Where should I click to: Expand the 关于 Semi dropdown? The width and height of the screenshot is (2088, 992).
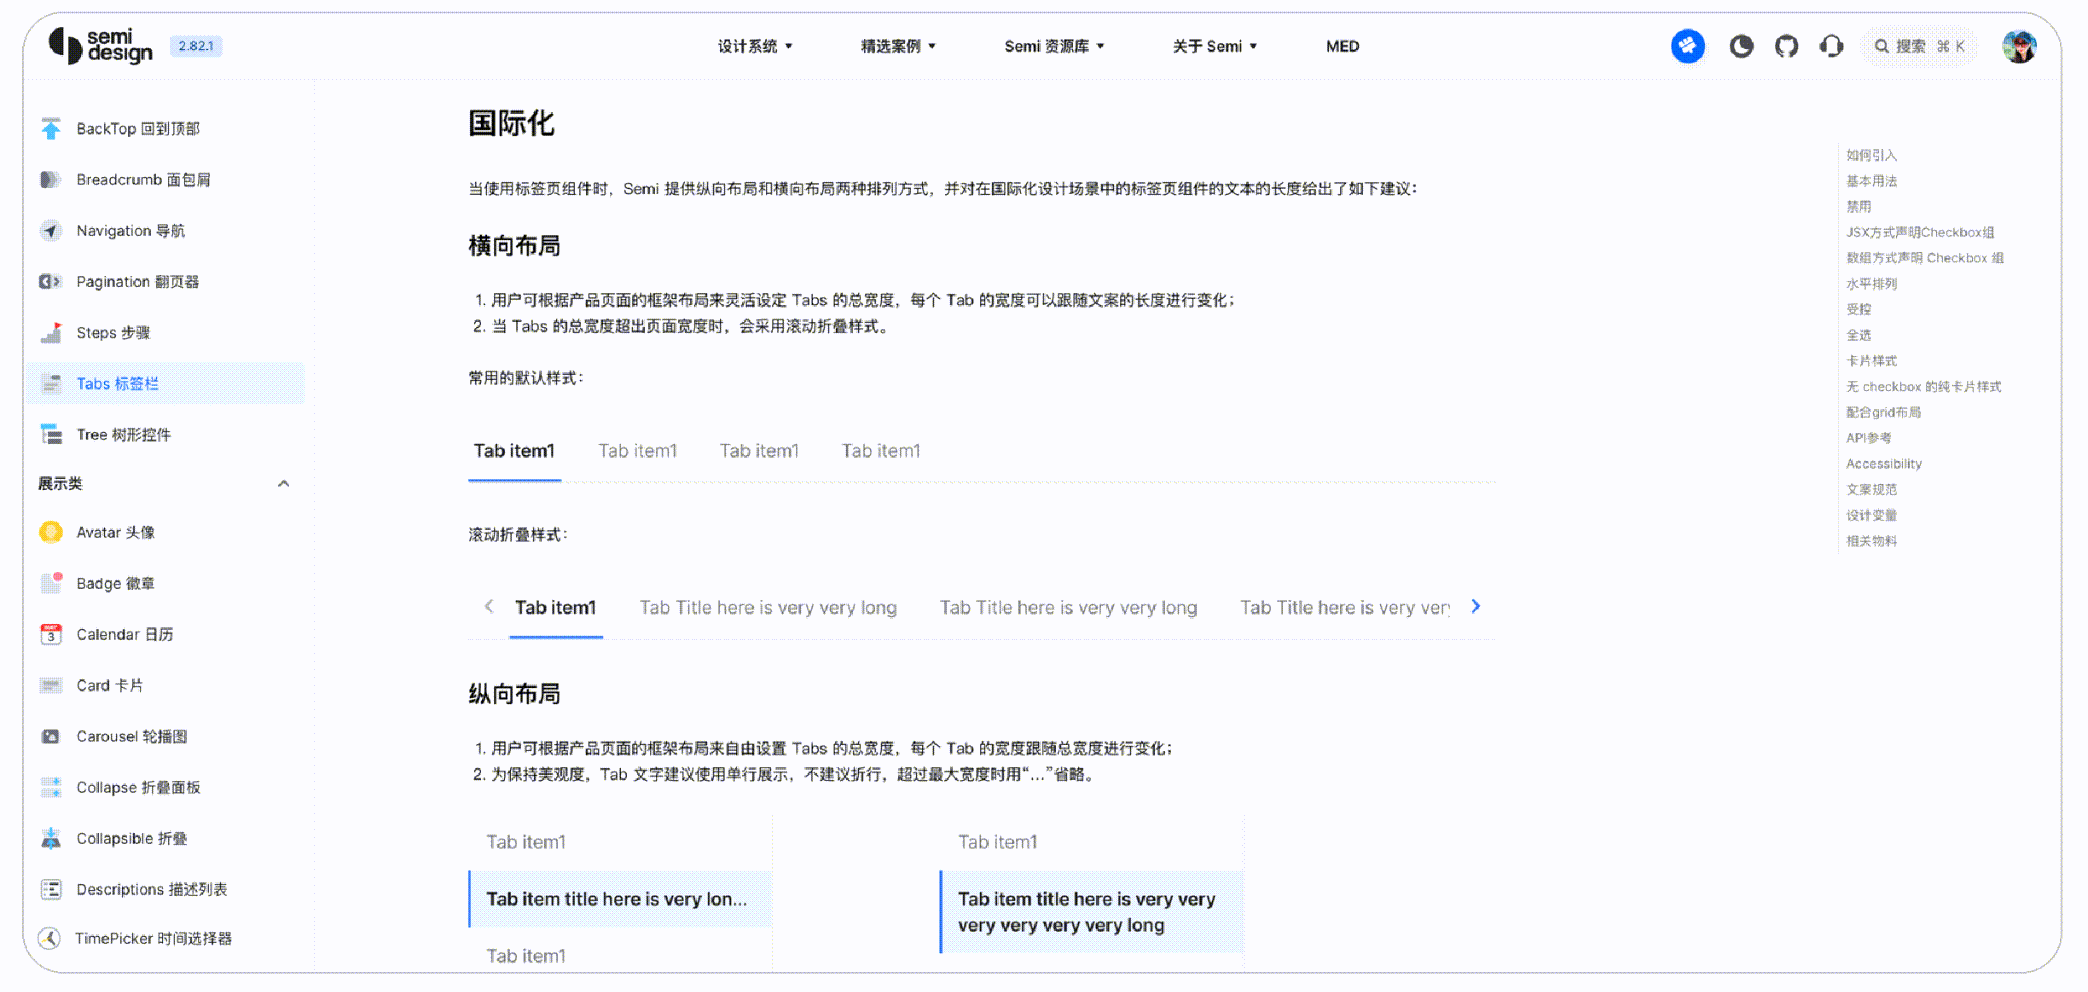(1214, 46)
